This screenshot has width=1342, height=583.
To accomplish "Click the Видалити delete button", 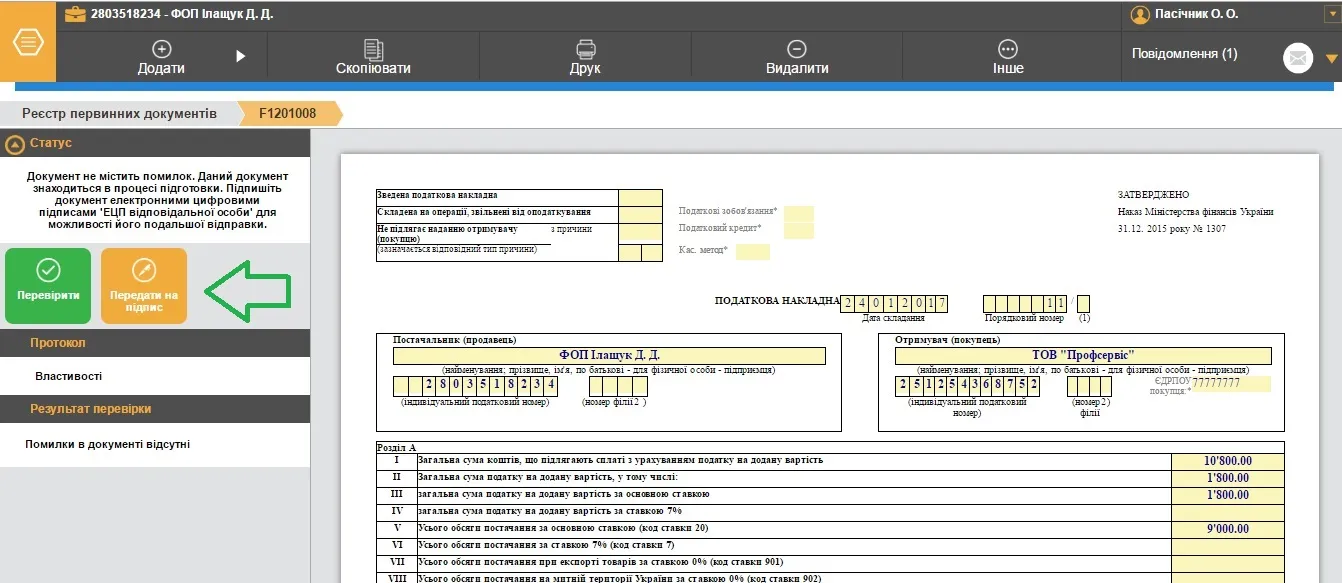I will tap(797, 57).
